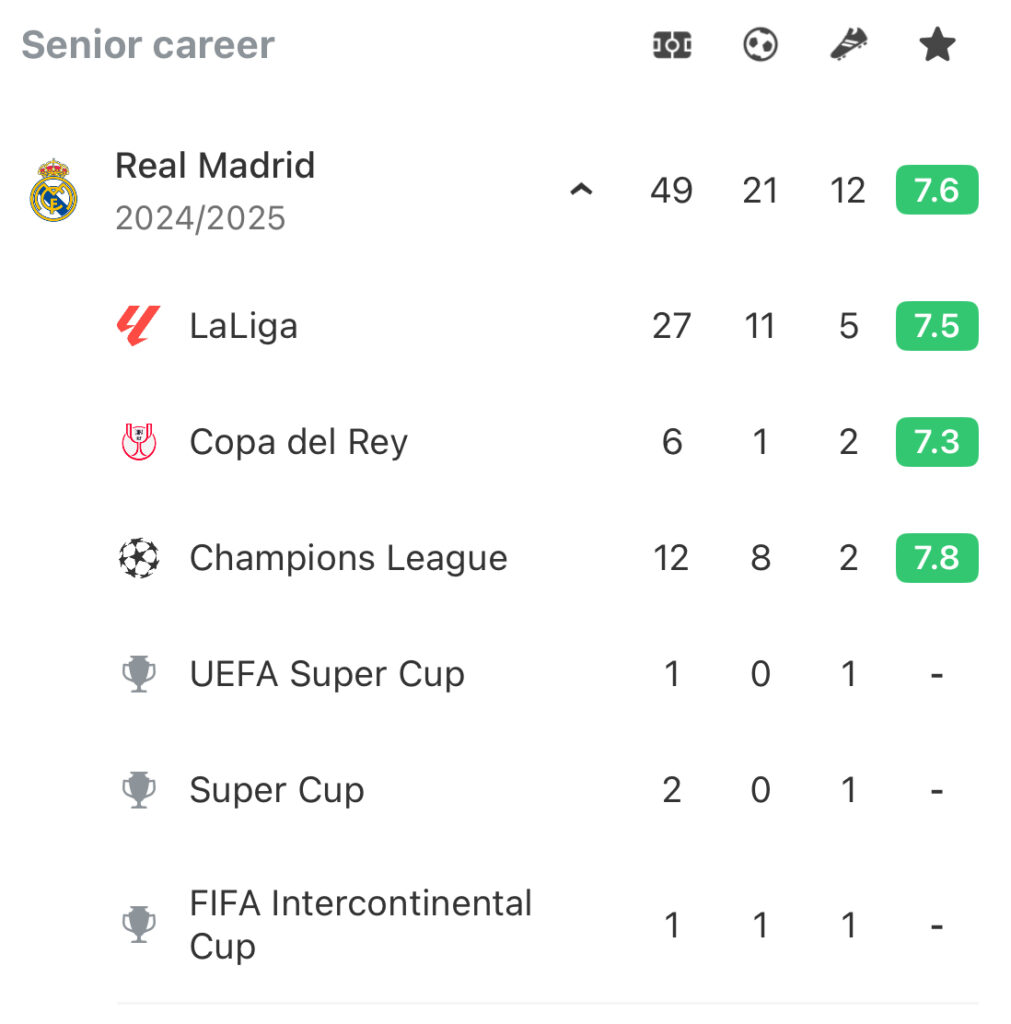This screenshot has width=1011, height=1024.
Task: Click the 7.8 Champions League rating badge
Action: (x=937, y=558)
